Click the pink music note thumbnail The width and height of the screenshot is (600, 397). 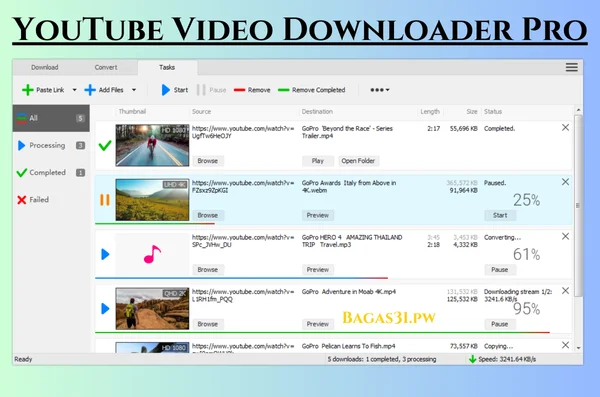pos(152,254)
